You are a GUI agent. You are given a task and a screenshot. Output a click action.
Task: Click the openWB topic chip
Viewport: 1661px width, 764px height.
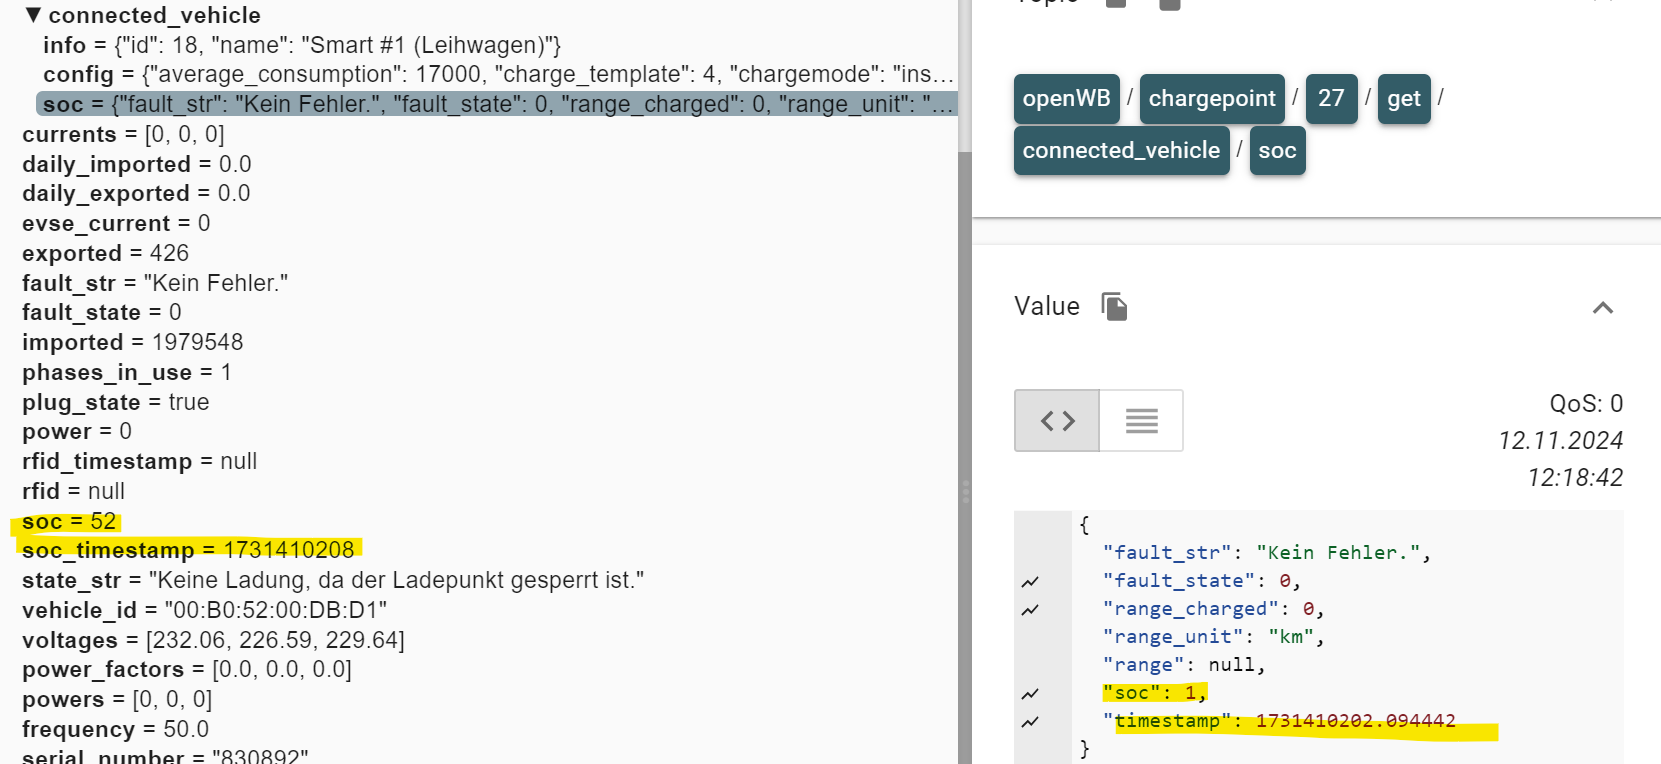[1066, 99]
